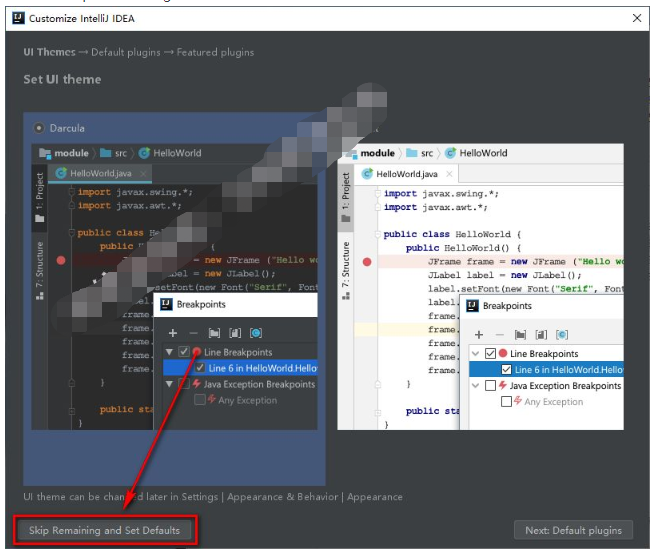Click Group by file icon in Light Breakpoints

point(541,335)
